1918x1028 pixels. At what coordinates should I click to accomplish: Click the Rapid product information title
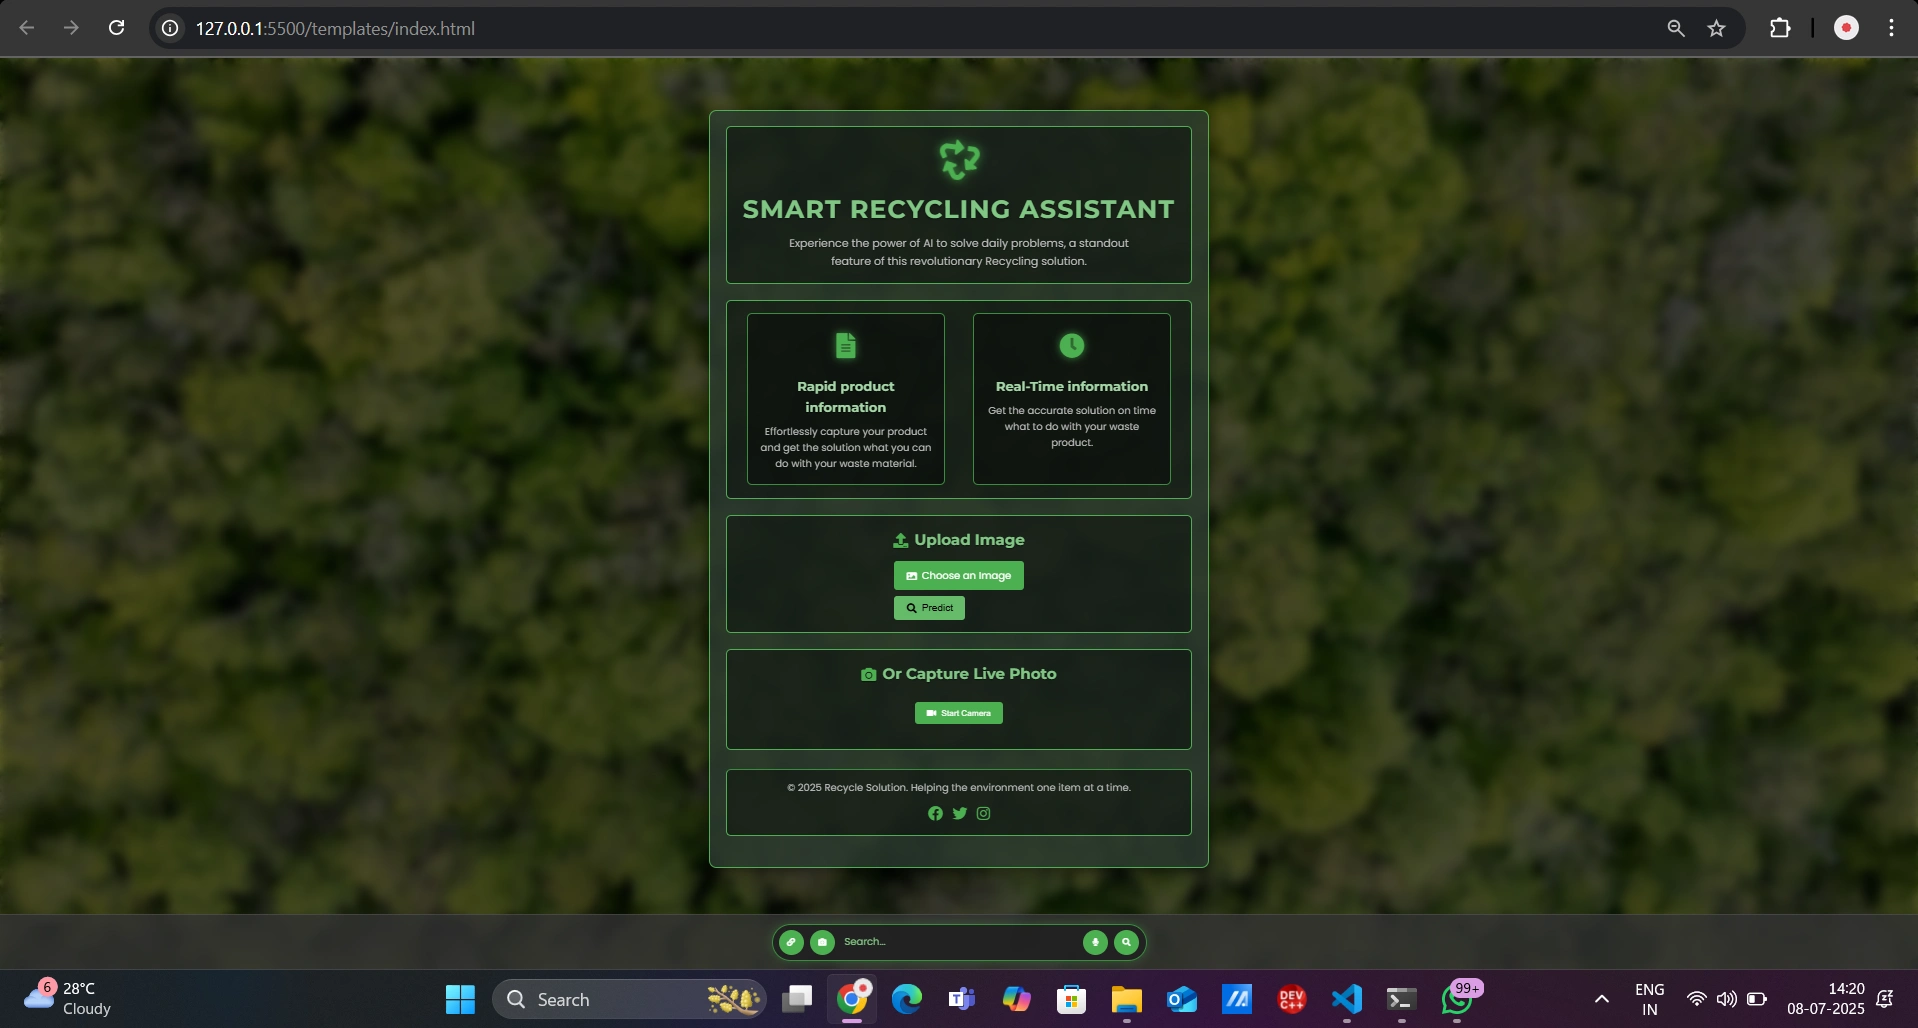[846, 397]
